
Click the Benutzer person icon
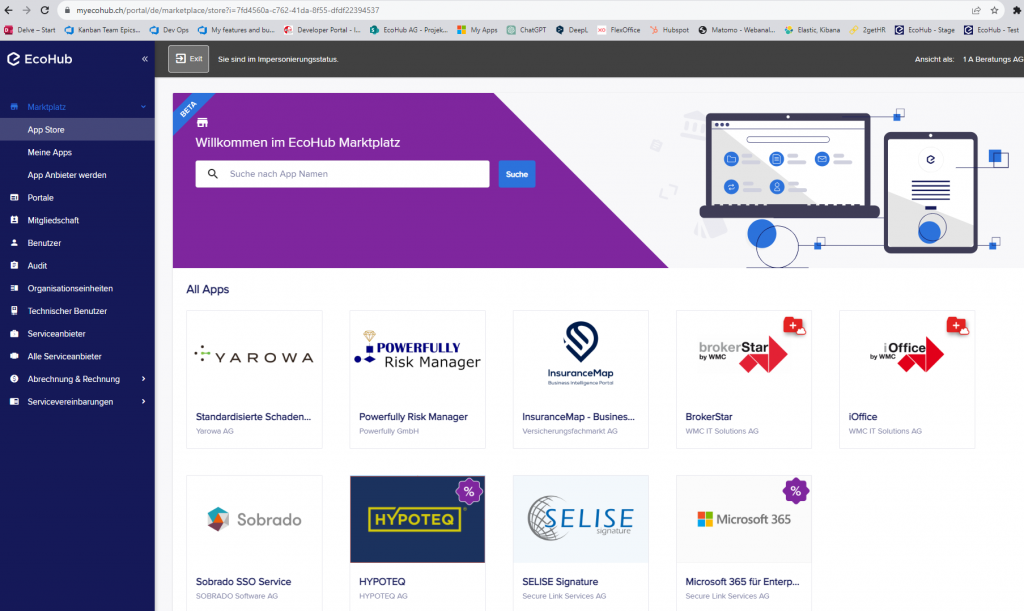[x=14, y=243]
